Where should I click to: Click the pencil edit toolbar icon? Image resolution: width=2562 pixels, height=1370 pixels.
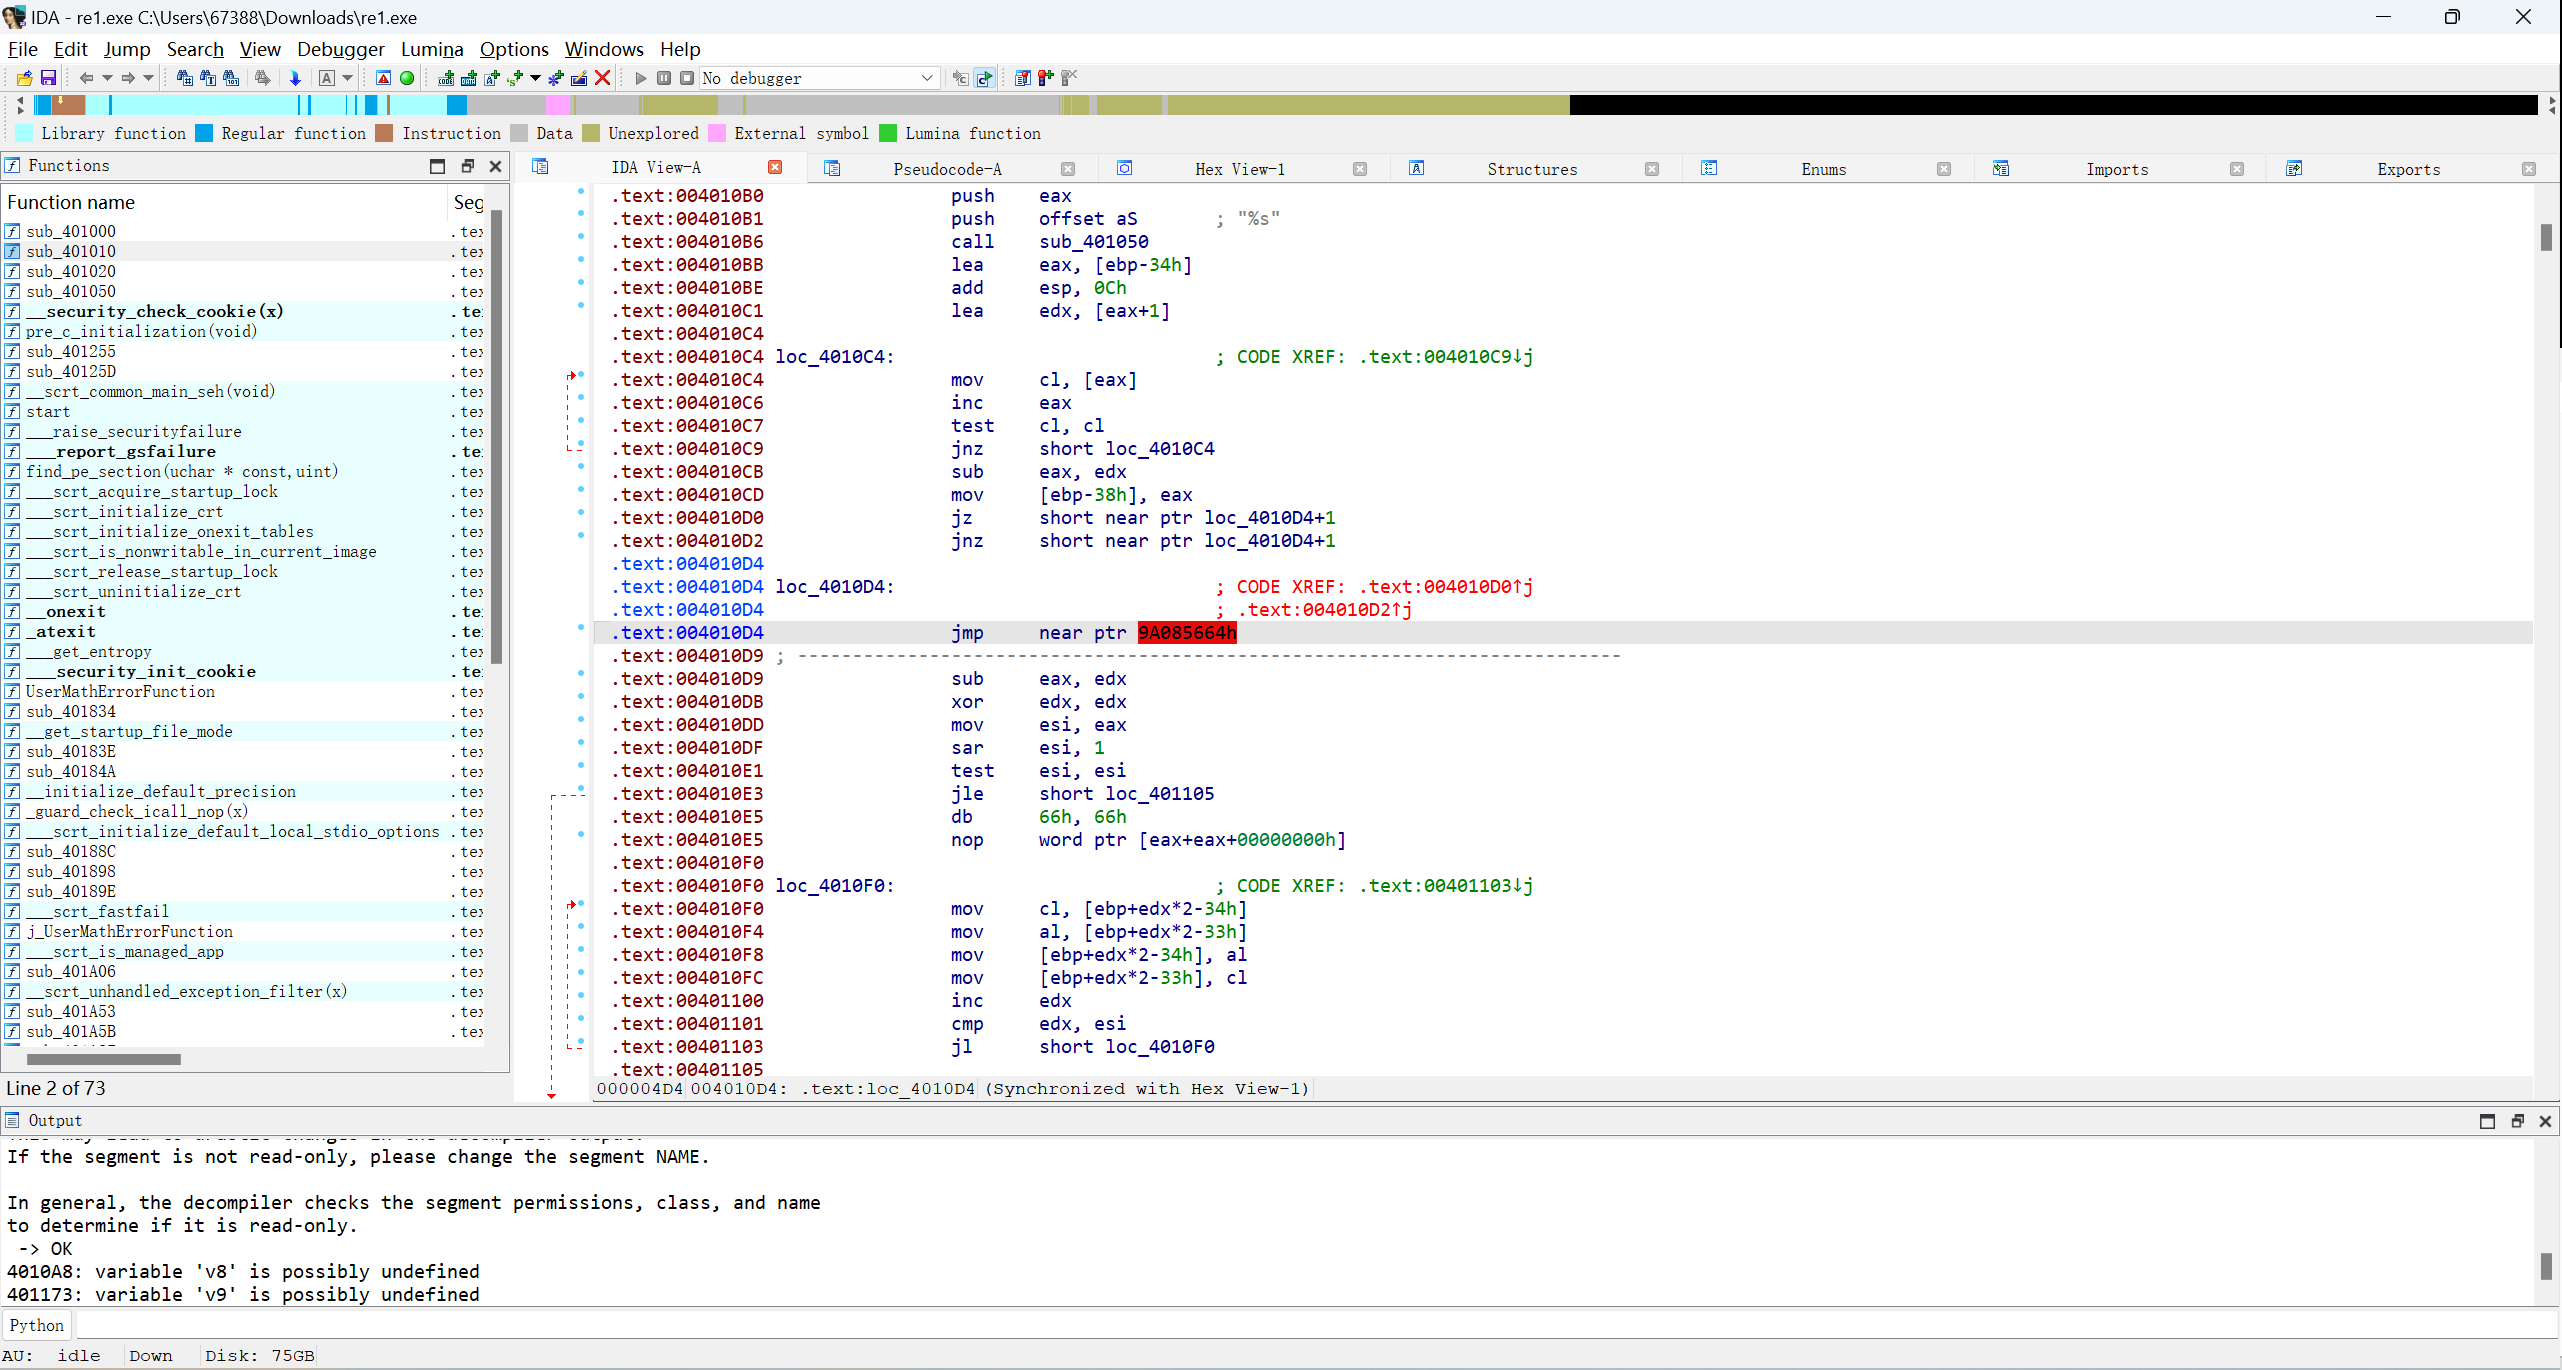coord(579,78)
